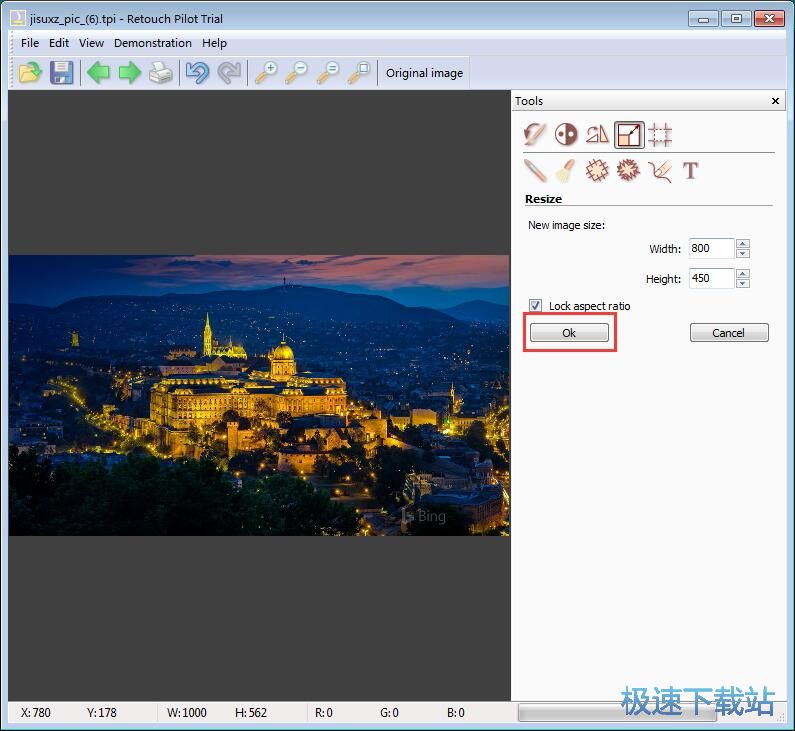Select the rotate and flip triangles tool
The height and width of the screenshot is (731, 795).
click(x=597, y=135)
